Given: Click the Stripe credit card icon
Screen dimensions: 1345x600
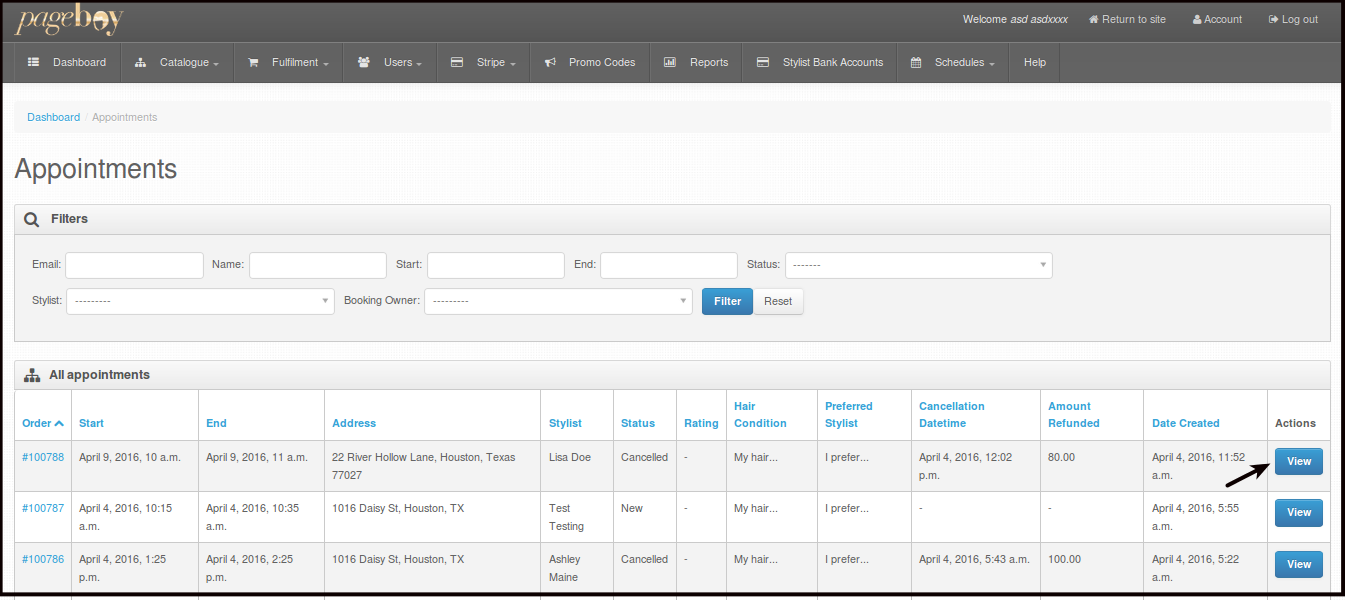Looking at the screenshot, I should 457,62.
